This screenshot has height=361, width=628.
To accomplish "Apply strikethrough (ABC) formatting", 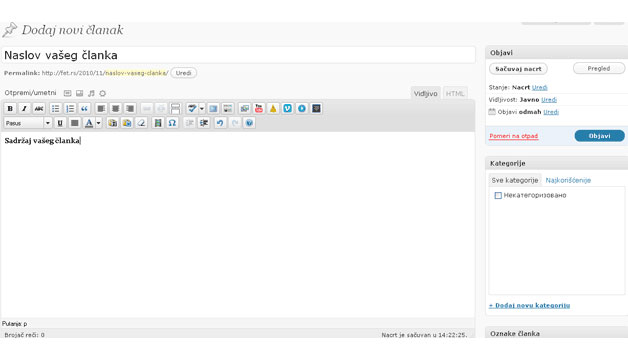I will [x=39, y=109].
